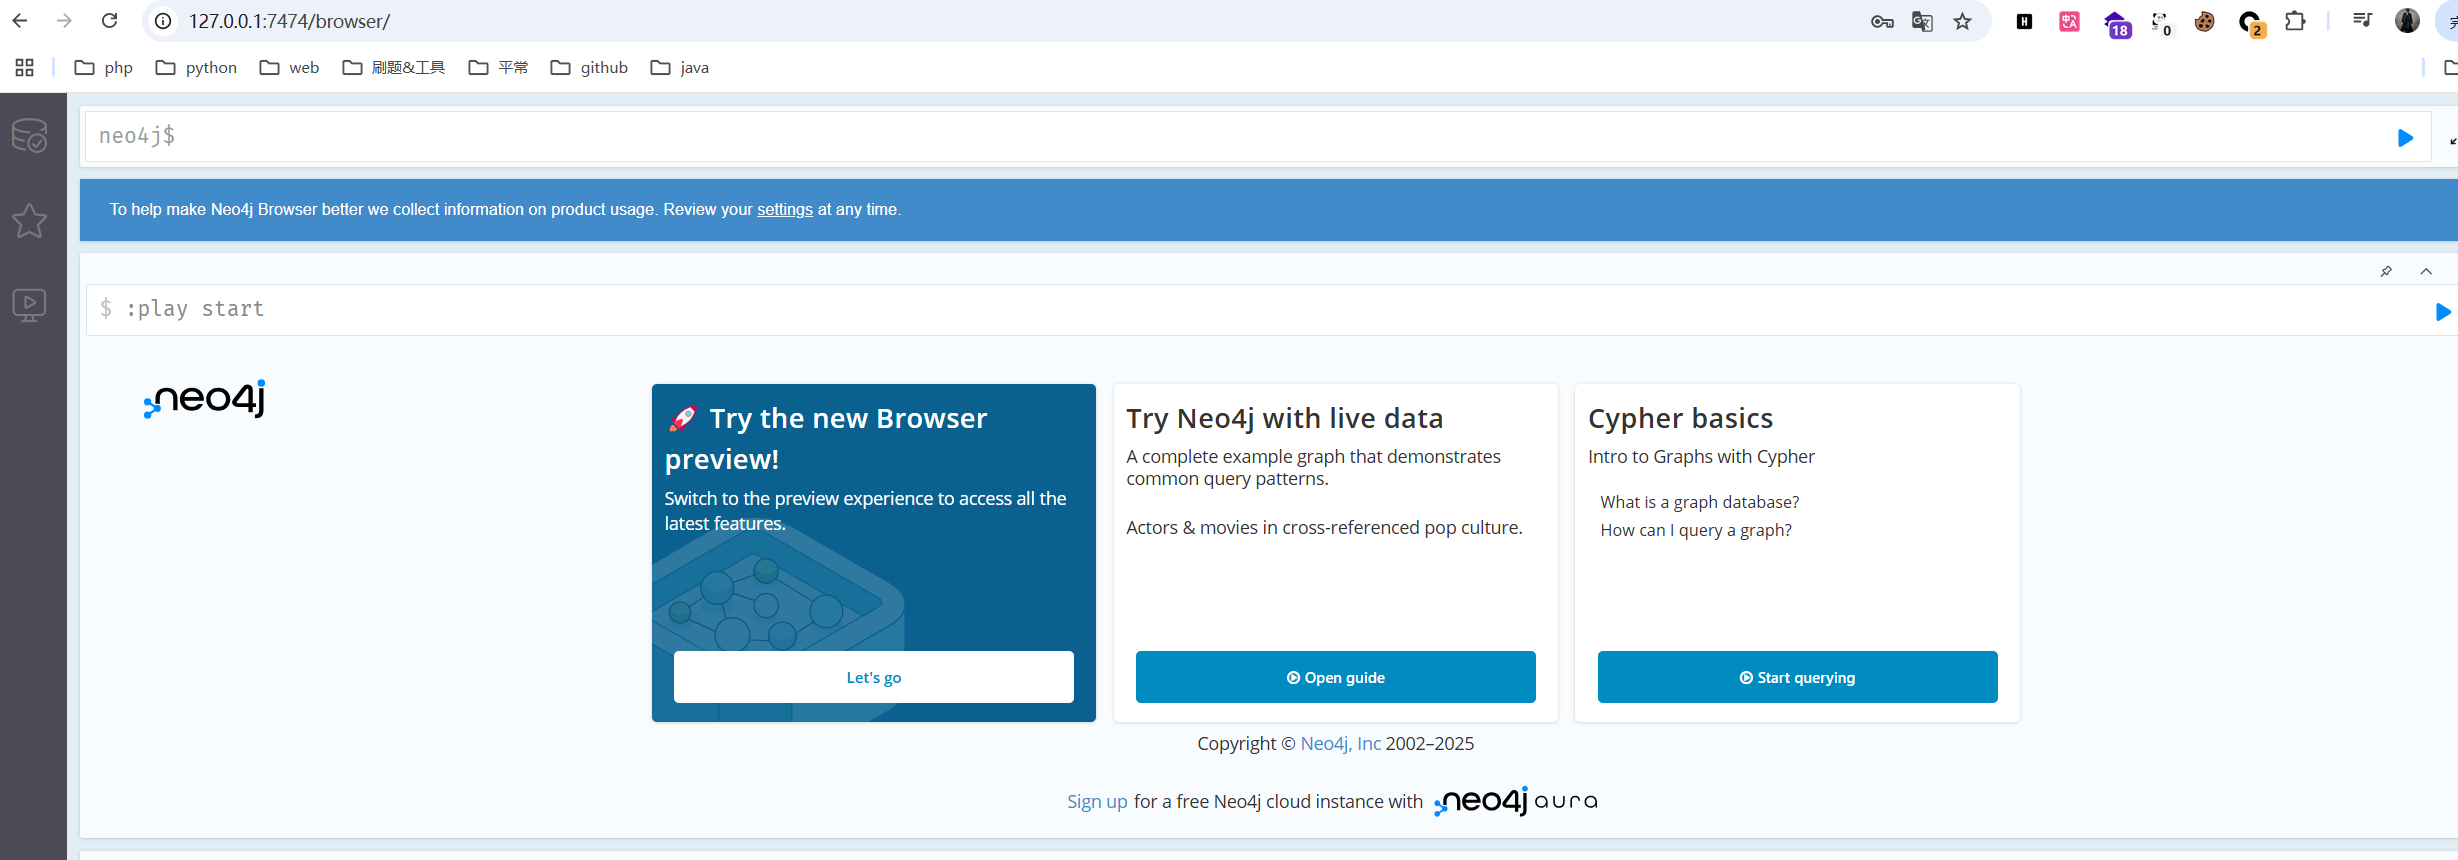This screenshot has width=2458, height=860.
Task: Click the Cypher basics heading
Action: pyautogui.click(x=1681, y=418)
